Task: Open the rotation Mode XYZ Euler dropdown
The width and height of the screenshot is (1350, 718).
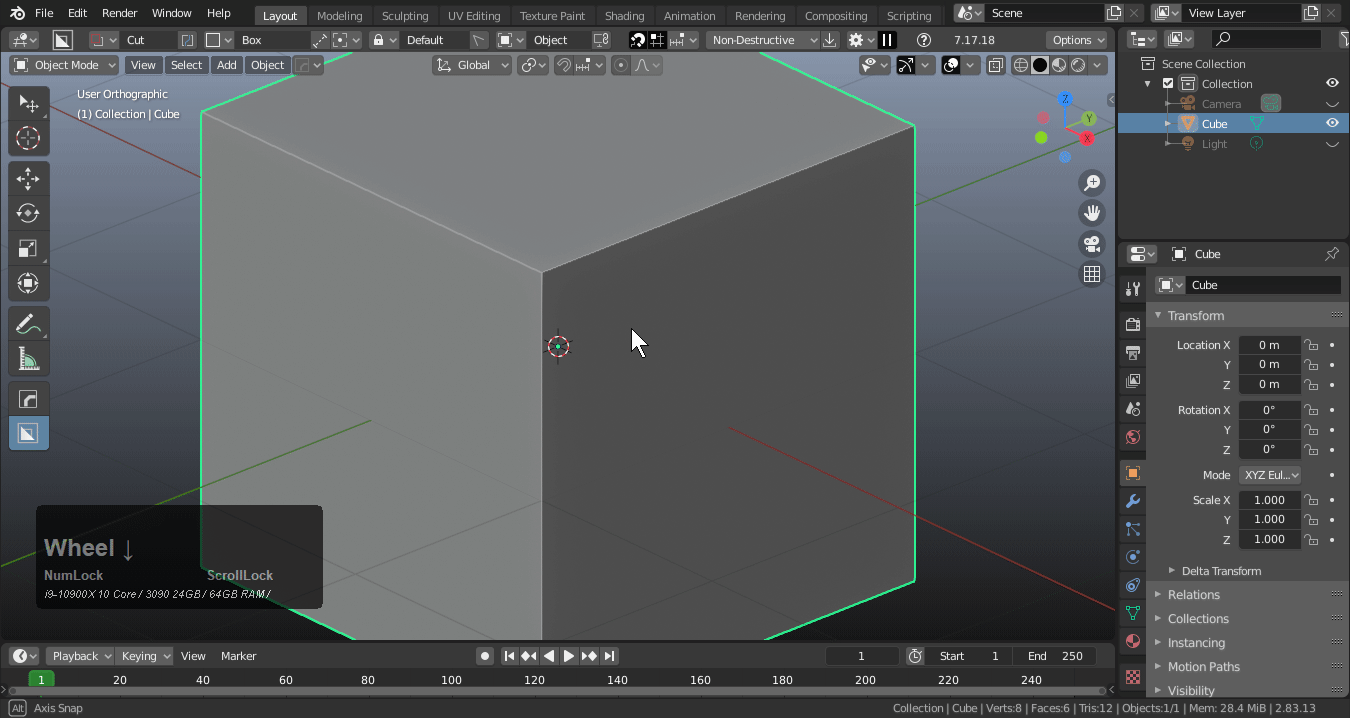Action: (x=1270, y=475)
